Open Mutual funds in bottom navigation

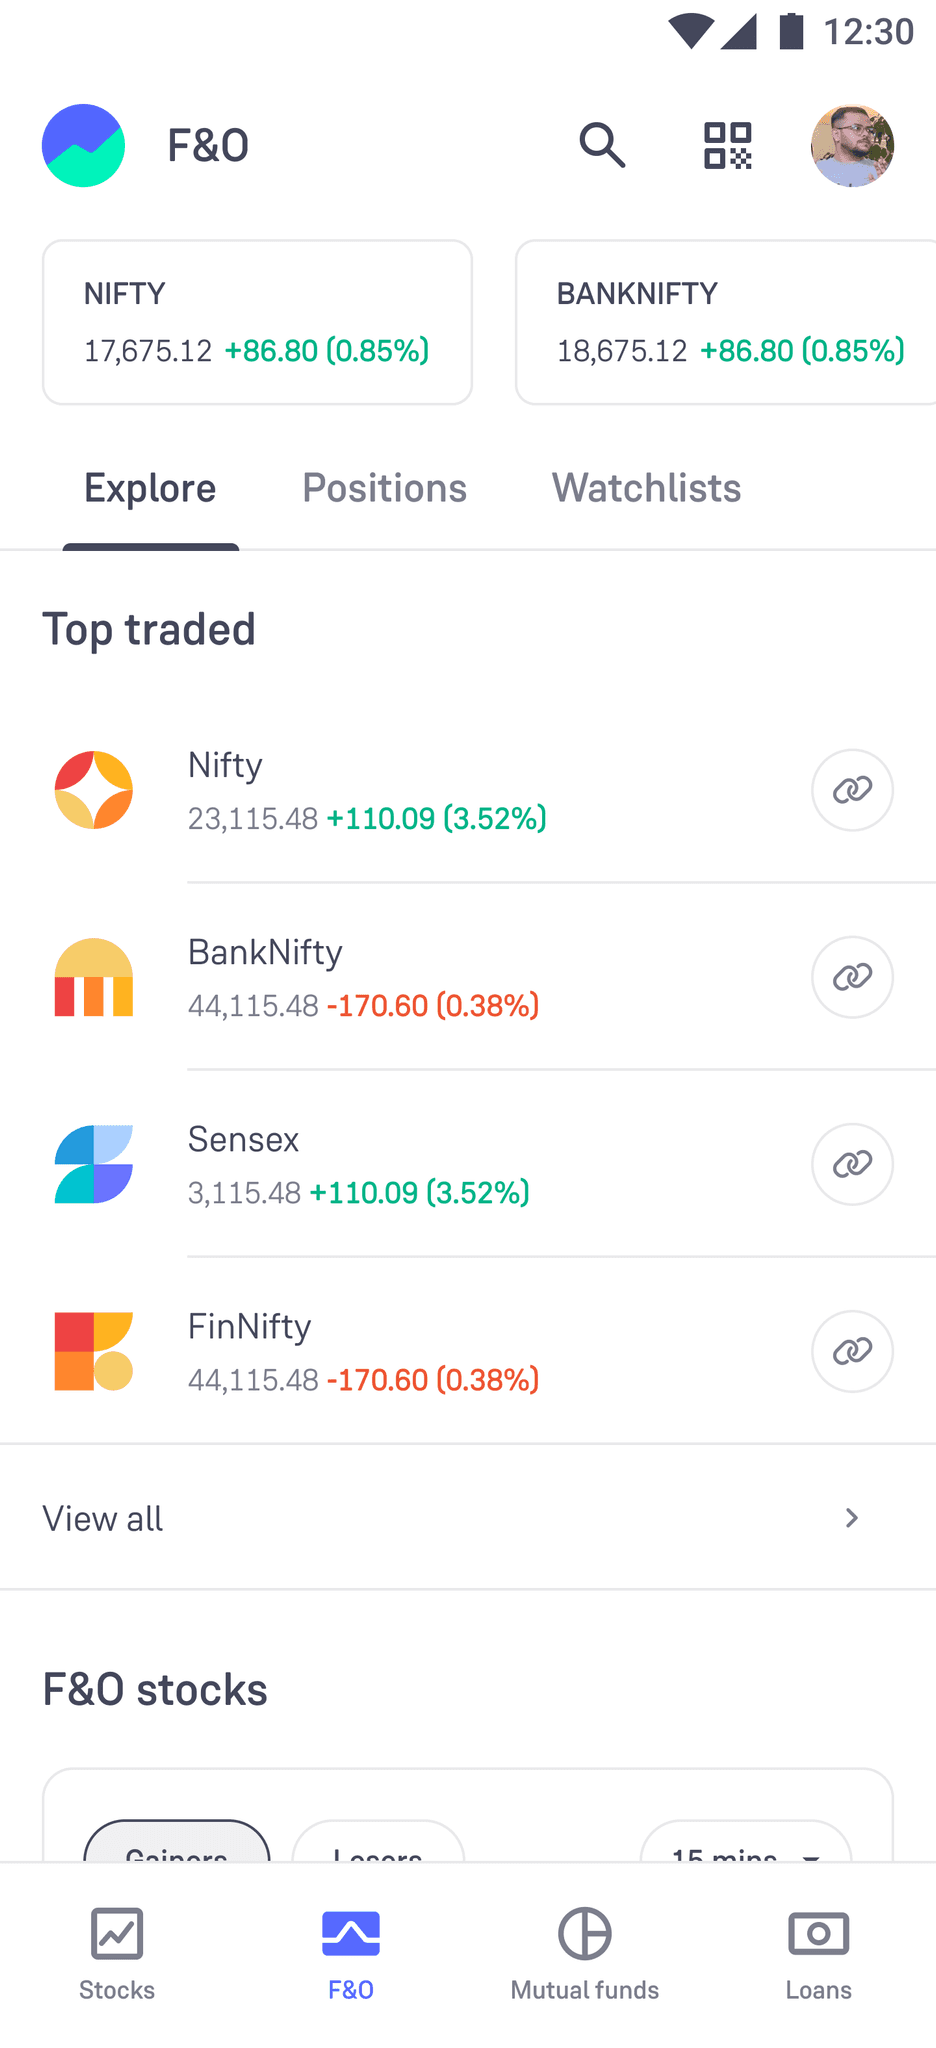(585, 1953)
